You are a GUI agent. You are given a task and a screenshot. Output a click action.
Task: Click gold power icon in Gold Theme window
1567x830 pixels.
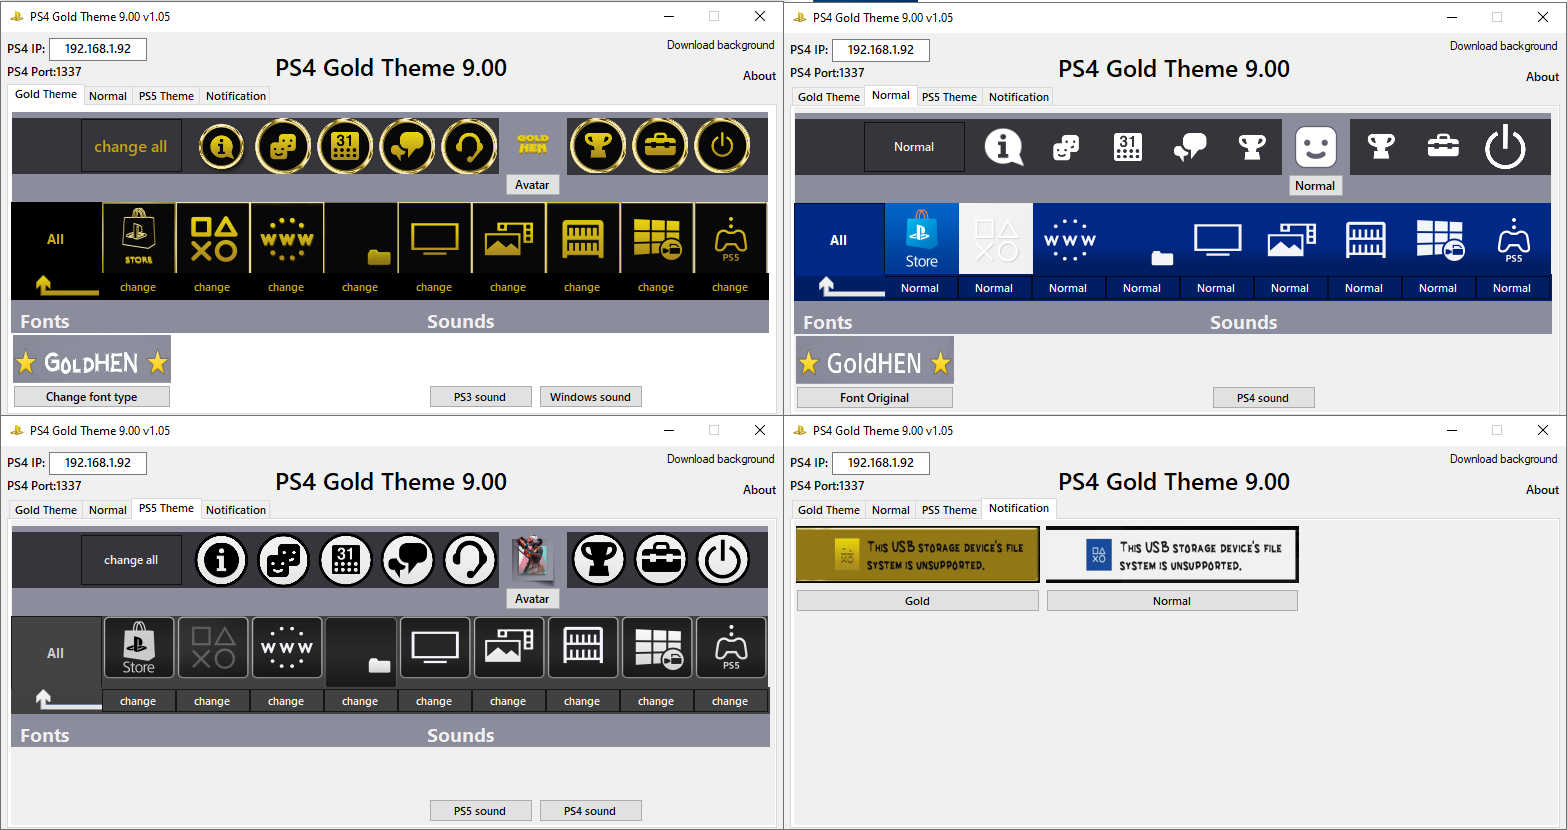click(722, 146)
